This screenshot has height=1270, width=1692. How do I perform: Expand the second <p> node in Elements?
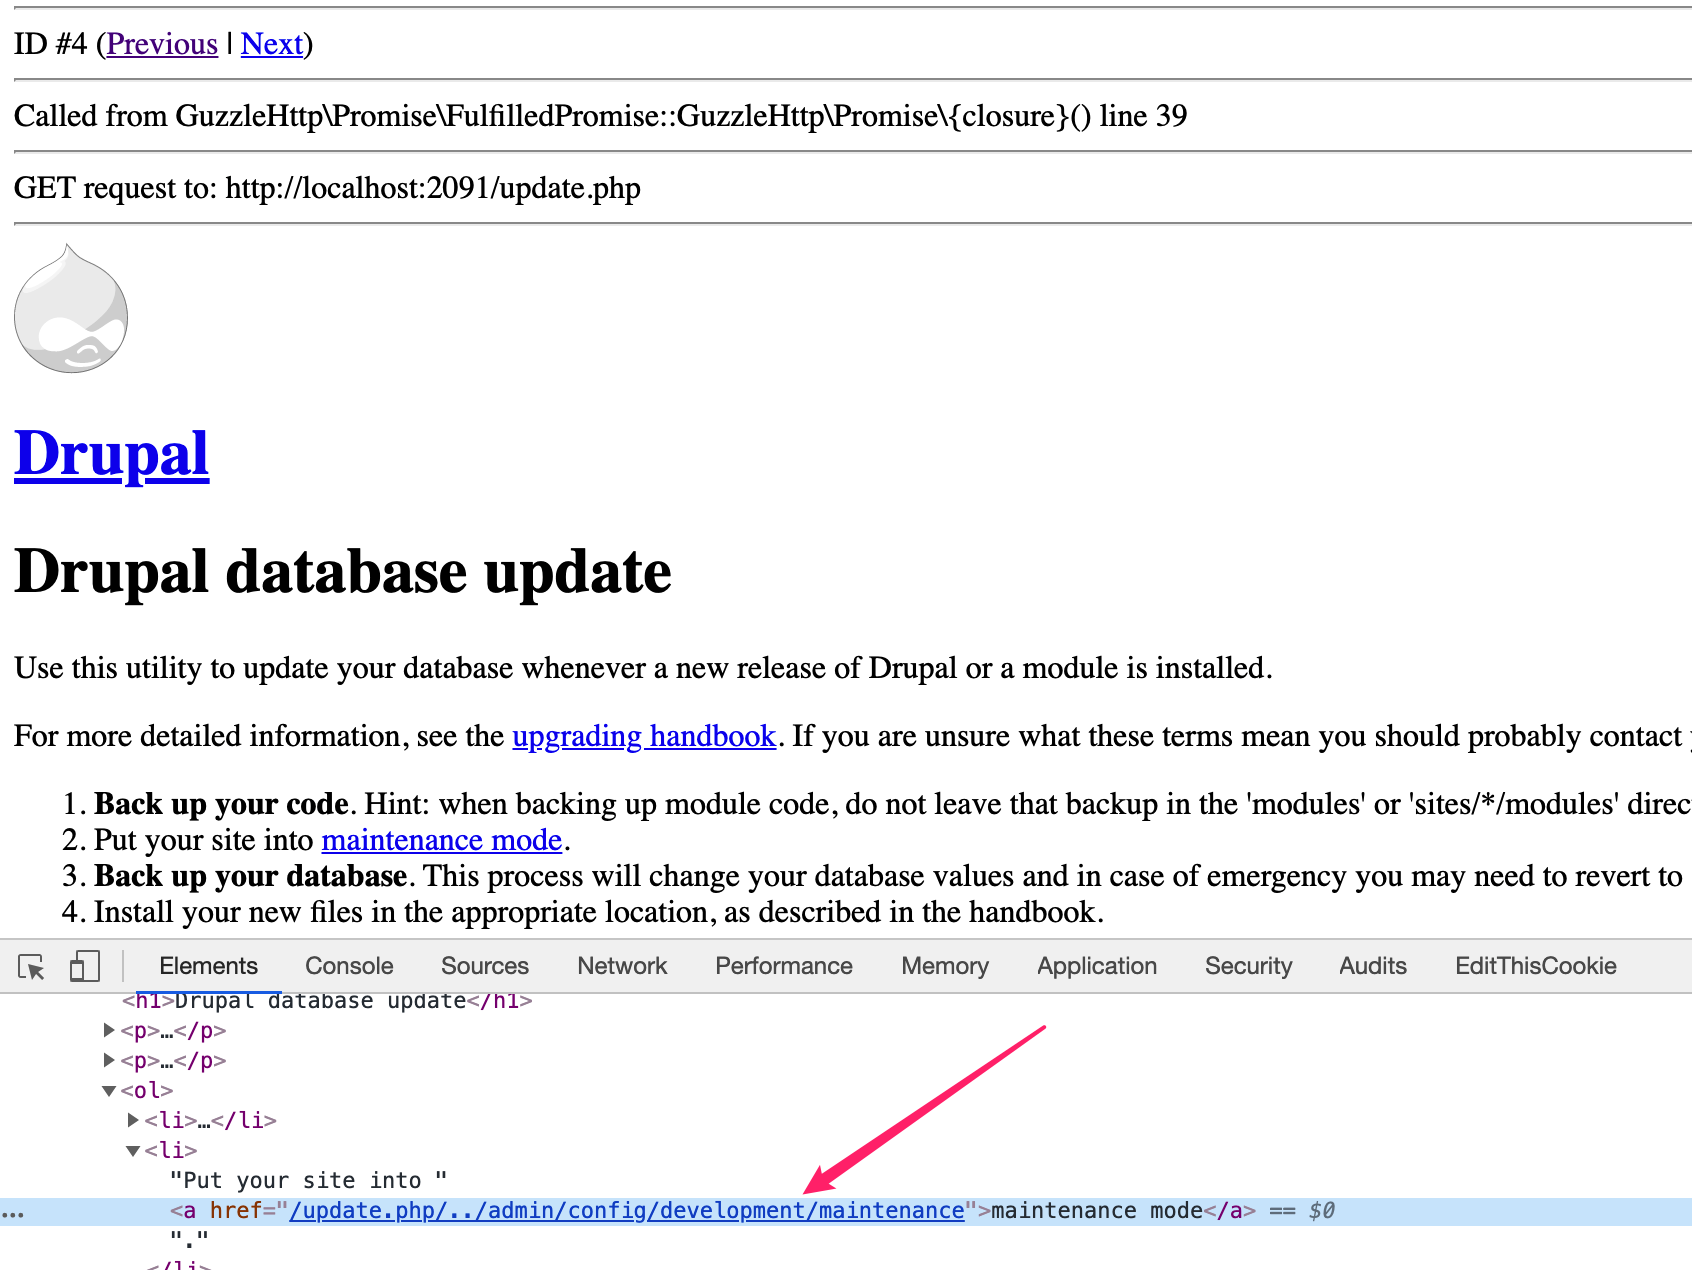(107, 1060)
